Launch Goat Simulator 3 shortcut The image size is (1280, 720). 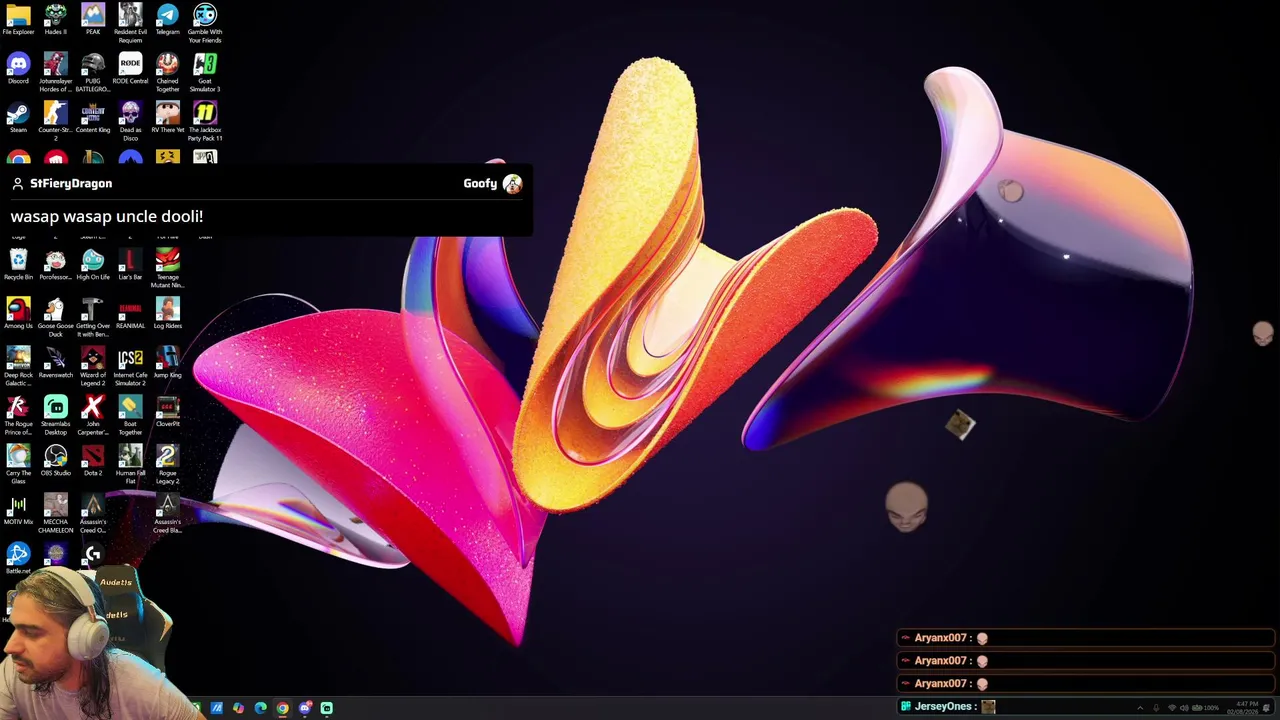pyautogui.click(x=205, y=73)
